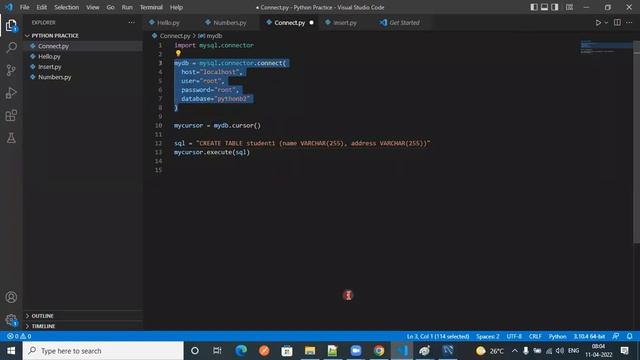Place cursor on mycursor = mydb.cursor() line

click(x=217, y=125)
